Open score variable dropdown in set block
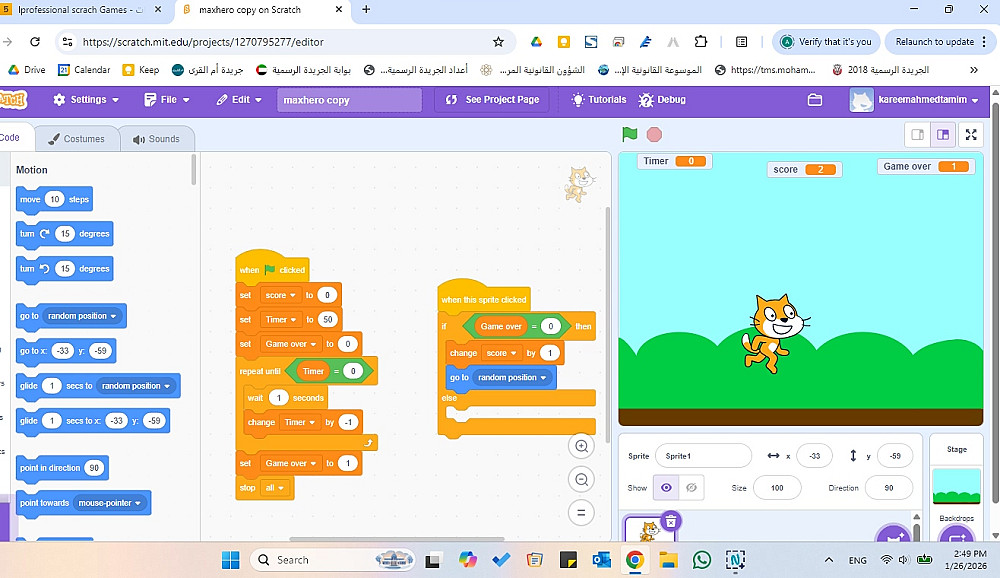 281,295
